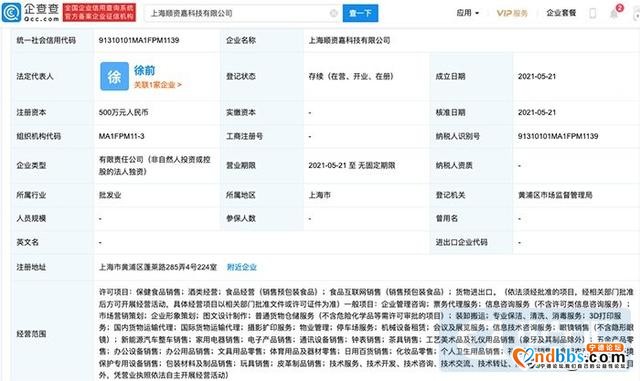Click the 实缴资本 label
Viewport: 640px width, 381px height.
241,112
